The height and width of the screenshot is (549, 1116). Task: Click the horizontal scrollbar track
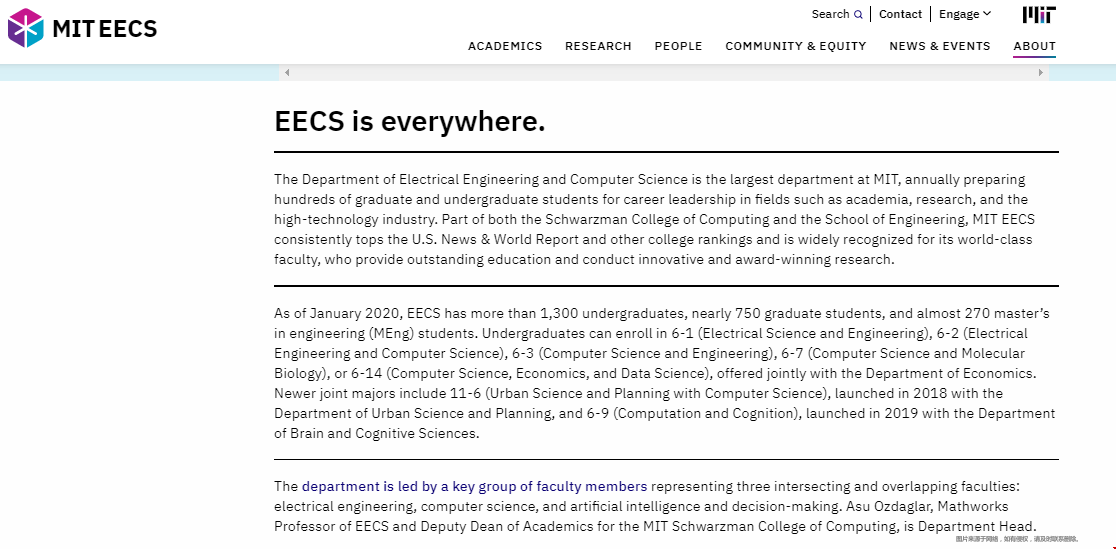(664, 73)
